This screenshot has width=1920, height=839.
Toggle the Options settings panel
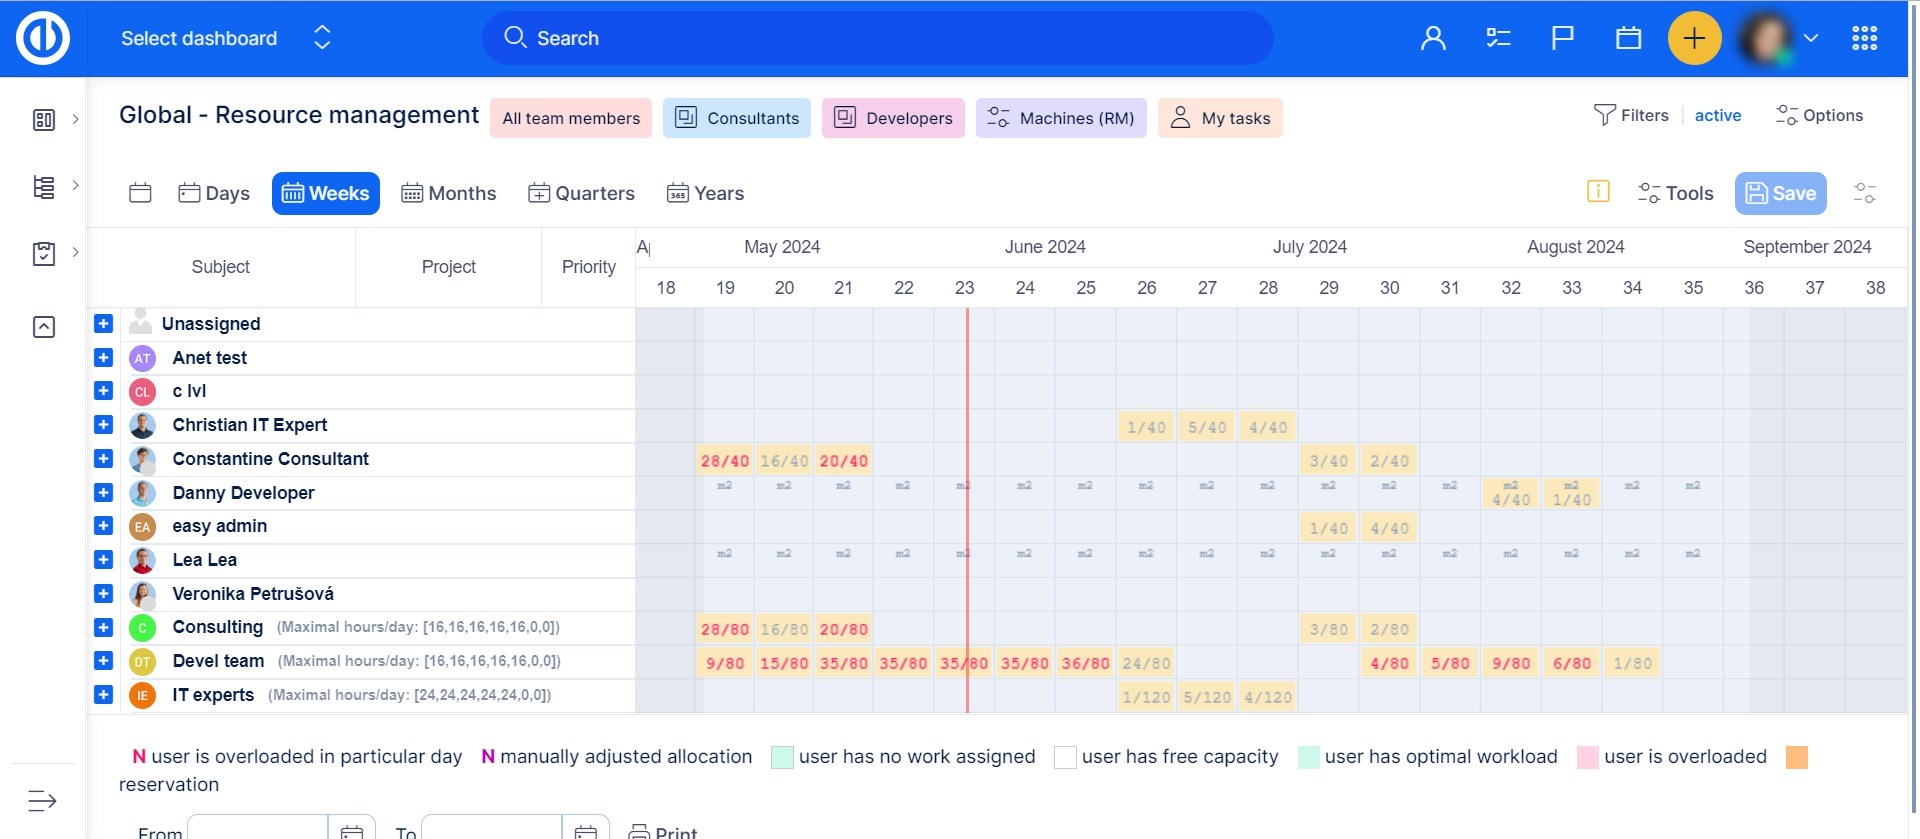pos(1819,116)
